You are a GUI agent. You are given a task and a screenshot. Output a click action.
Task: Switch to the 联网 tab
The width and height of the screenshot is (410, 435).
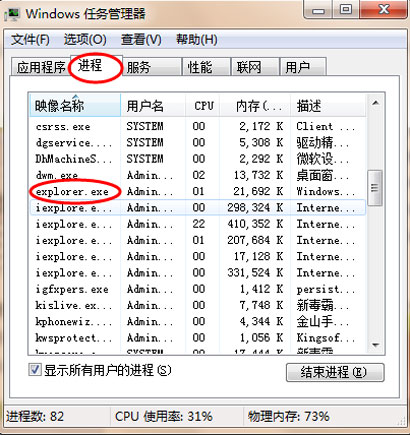point(255,67)
